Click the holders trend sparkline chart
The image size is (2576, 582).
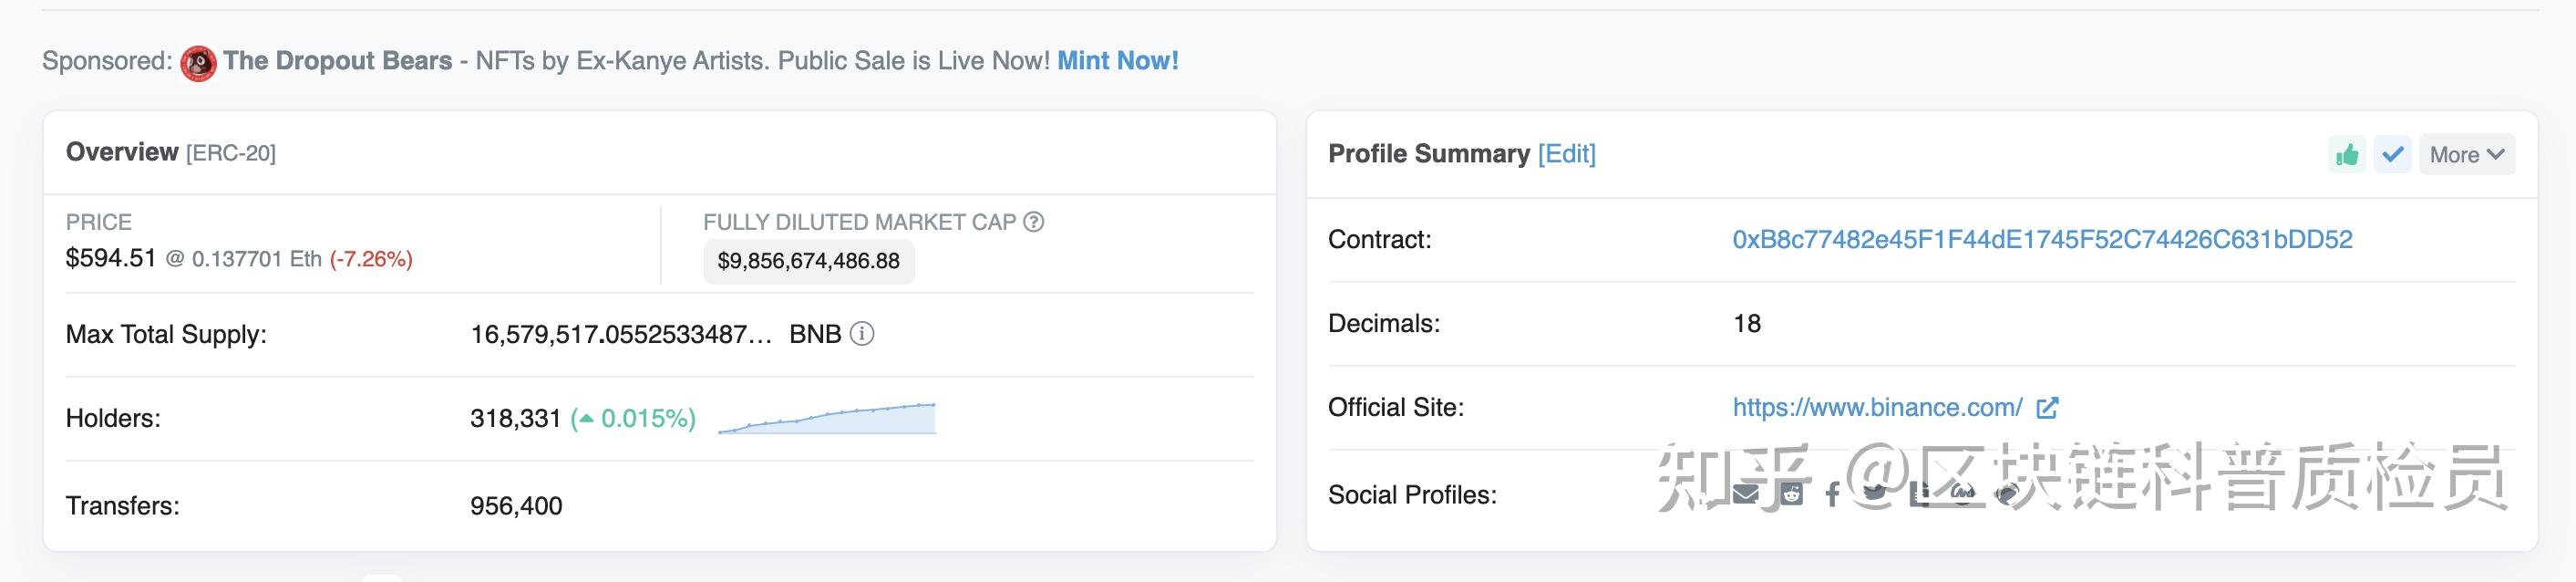pyautogui.click(x=827, y=418)
